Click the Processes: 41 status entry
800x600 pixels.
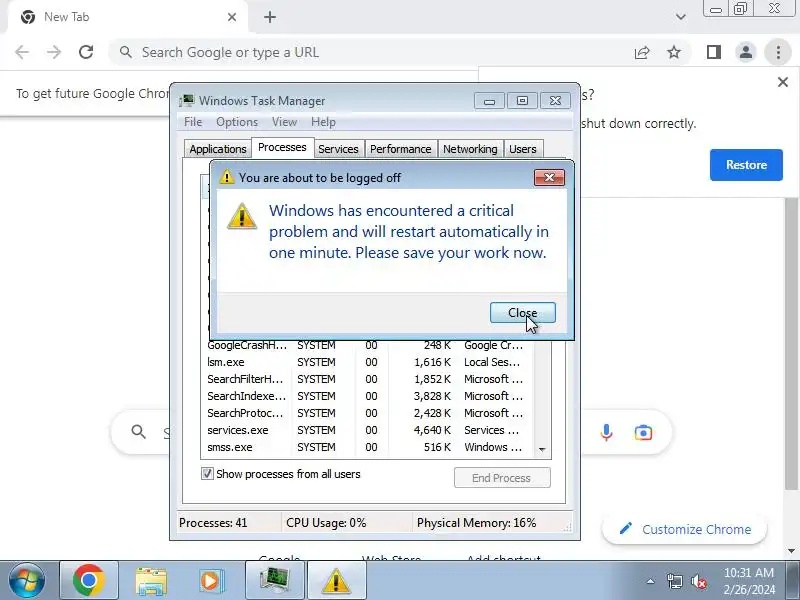(x=213, y=523)
